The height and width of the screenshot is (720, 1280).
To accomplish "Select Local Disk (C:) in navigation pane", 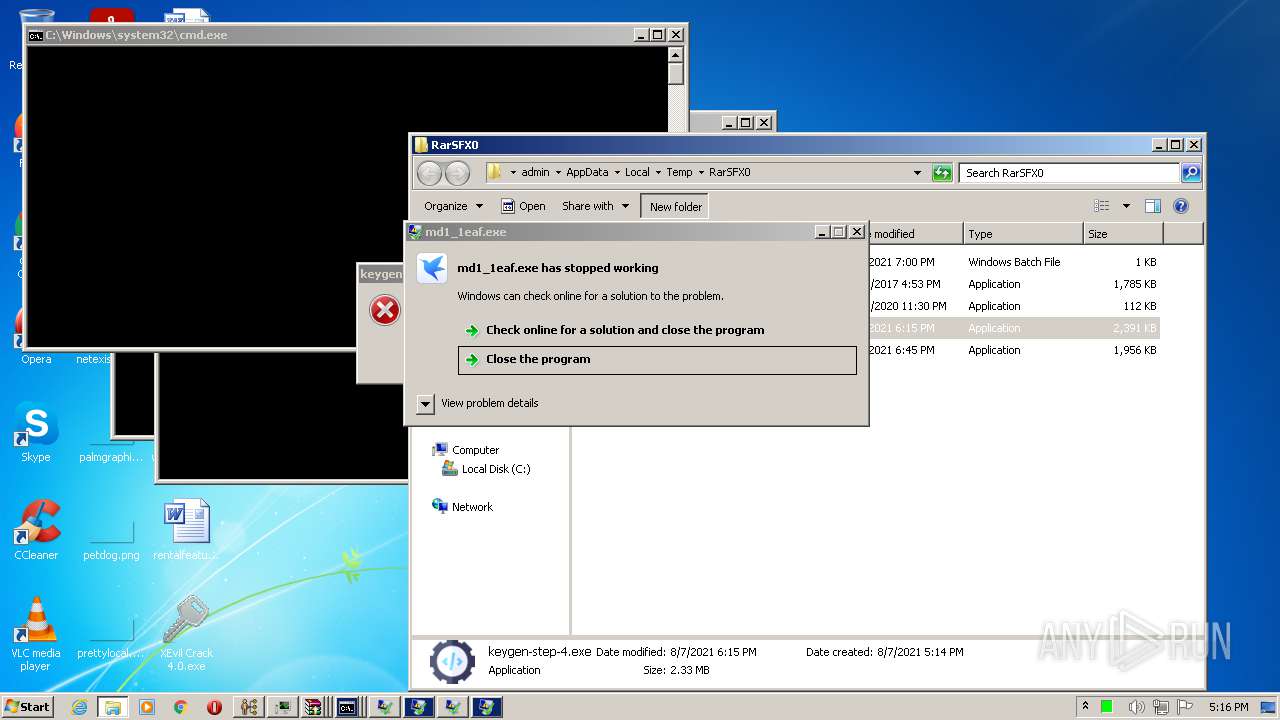I will 486,469.
